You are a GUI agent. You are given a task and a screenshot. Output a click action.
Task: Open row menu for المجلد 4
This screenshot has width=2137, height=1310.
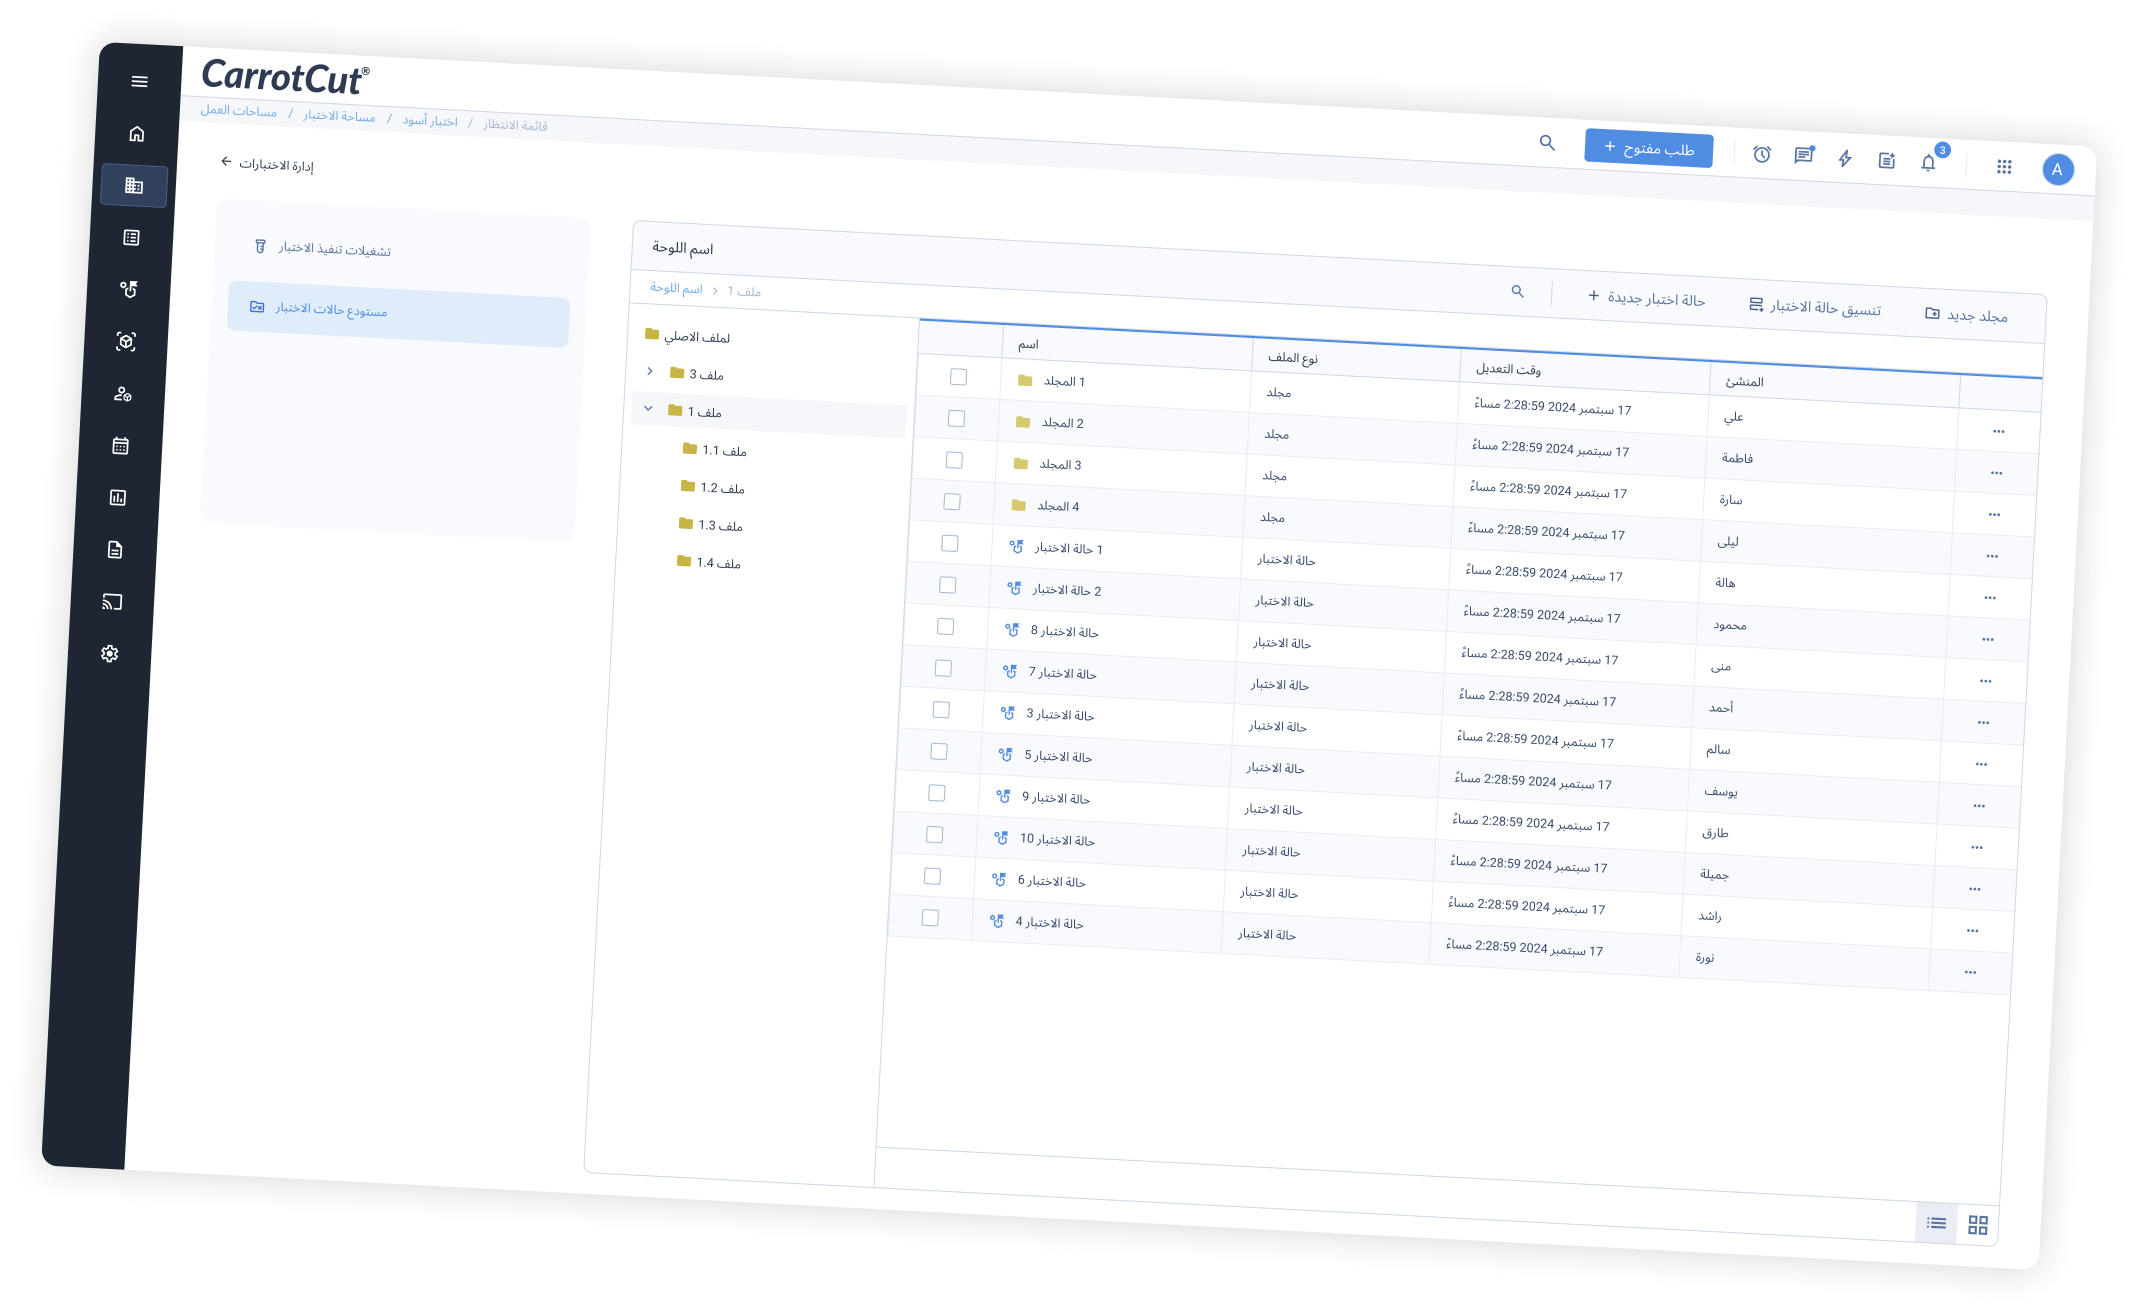click(x=1992, y=556)
